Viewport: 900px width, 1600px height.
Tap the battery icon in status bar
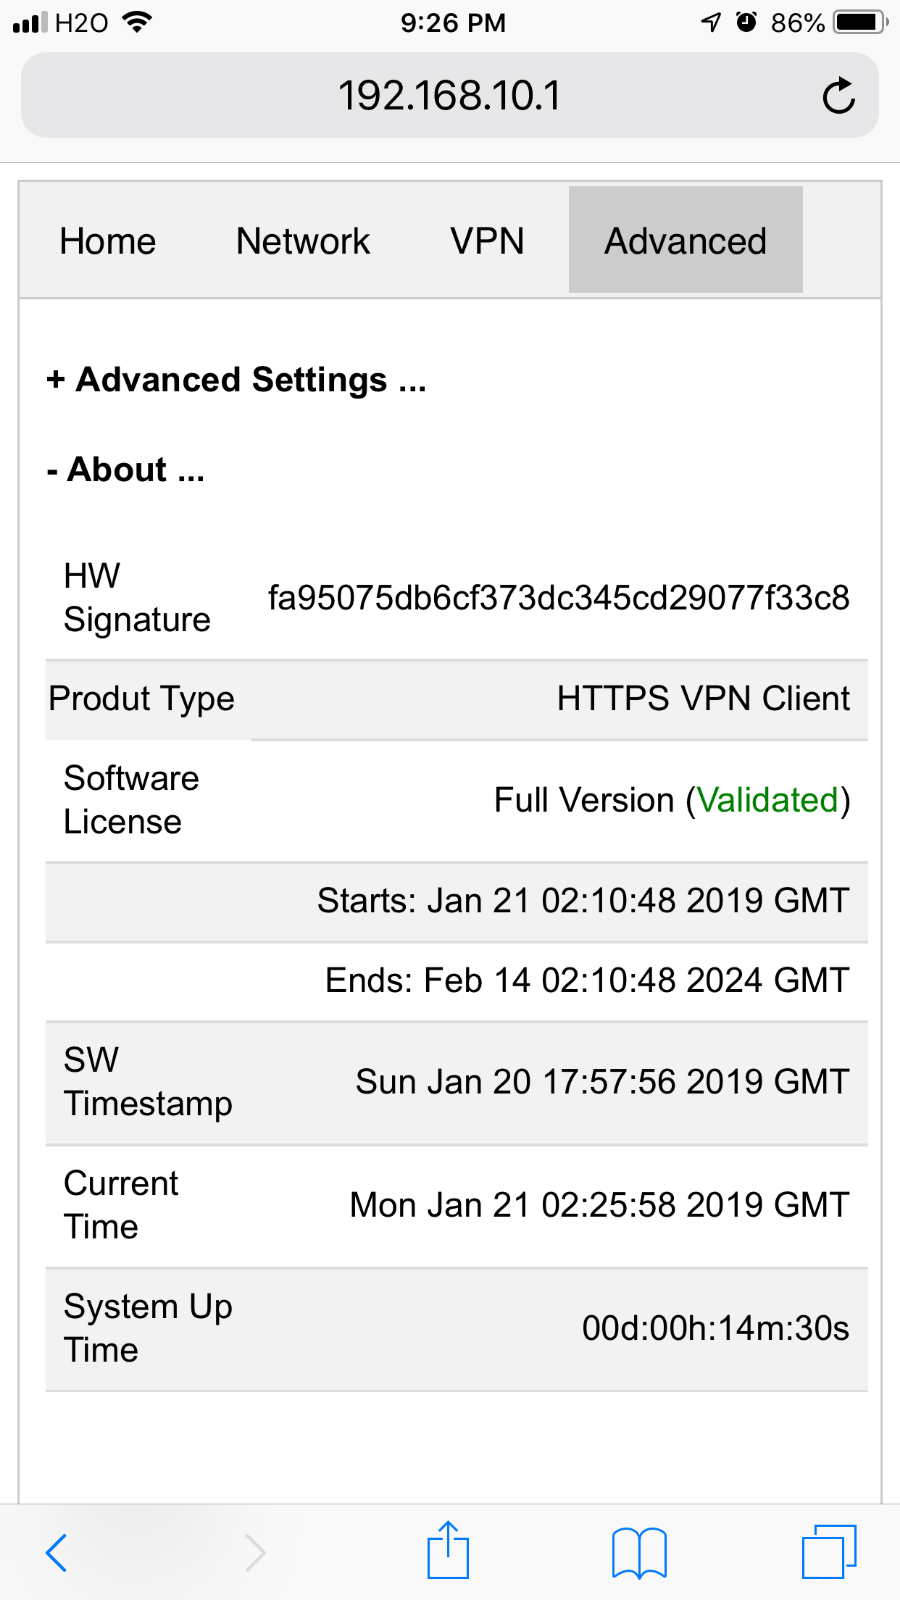[x=861, y=22]
